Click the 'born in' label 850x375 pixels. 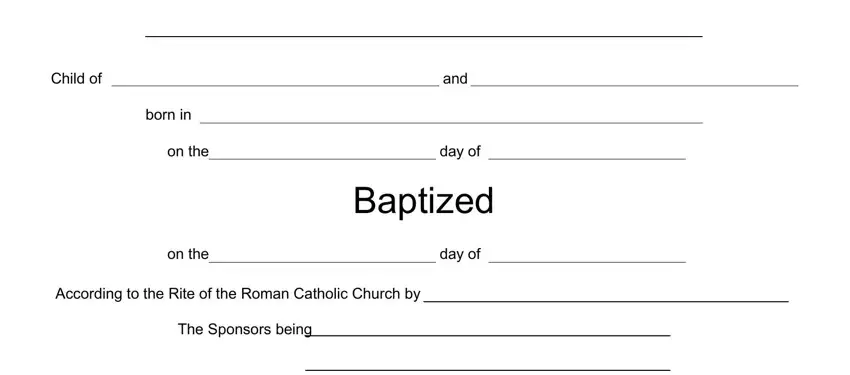(x=168, y=115)
